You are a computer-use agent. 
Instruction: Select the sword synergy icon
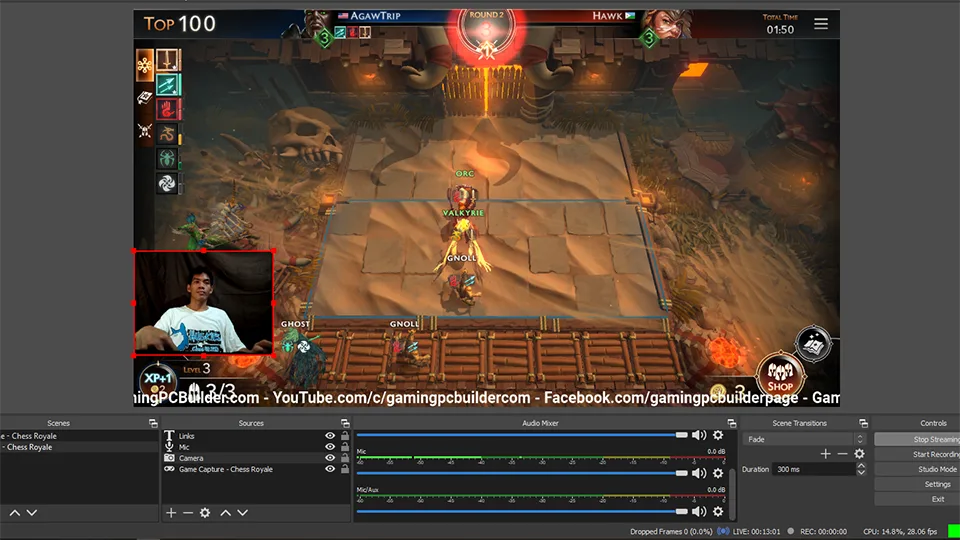167,60
